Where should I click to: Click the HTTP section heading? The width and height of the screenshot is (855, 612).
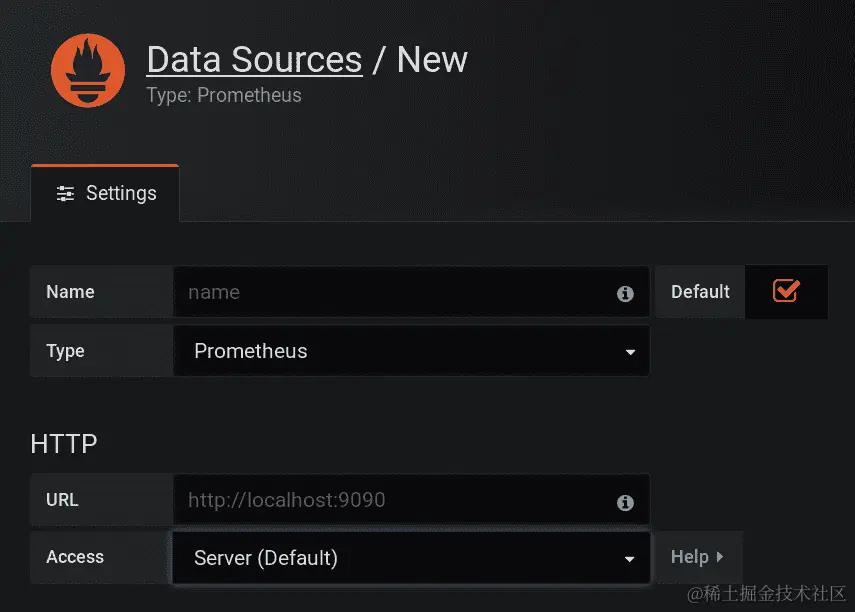point(64,443)
